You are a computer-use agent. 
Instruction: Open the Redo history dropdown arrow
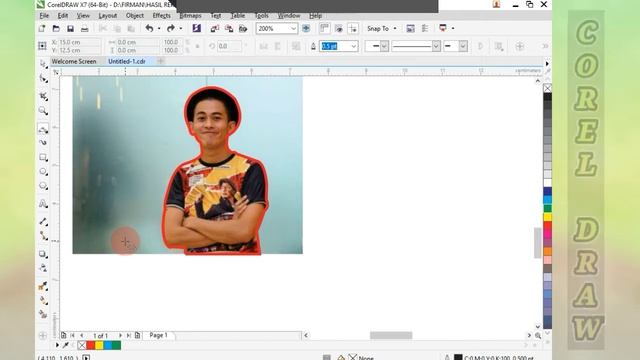(x=180, y=29)
